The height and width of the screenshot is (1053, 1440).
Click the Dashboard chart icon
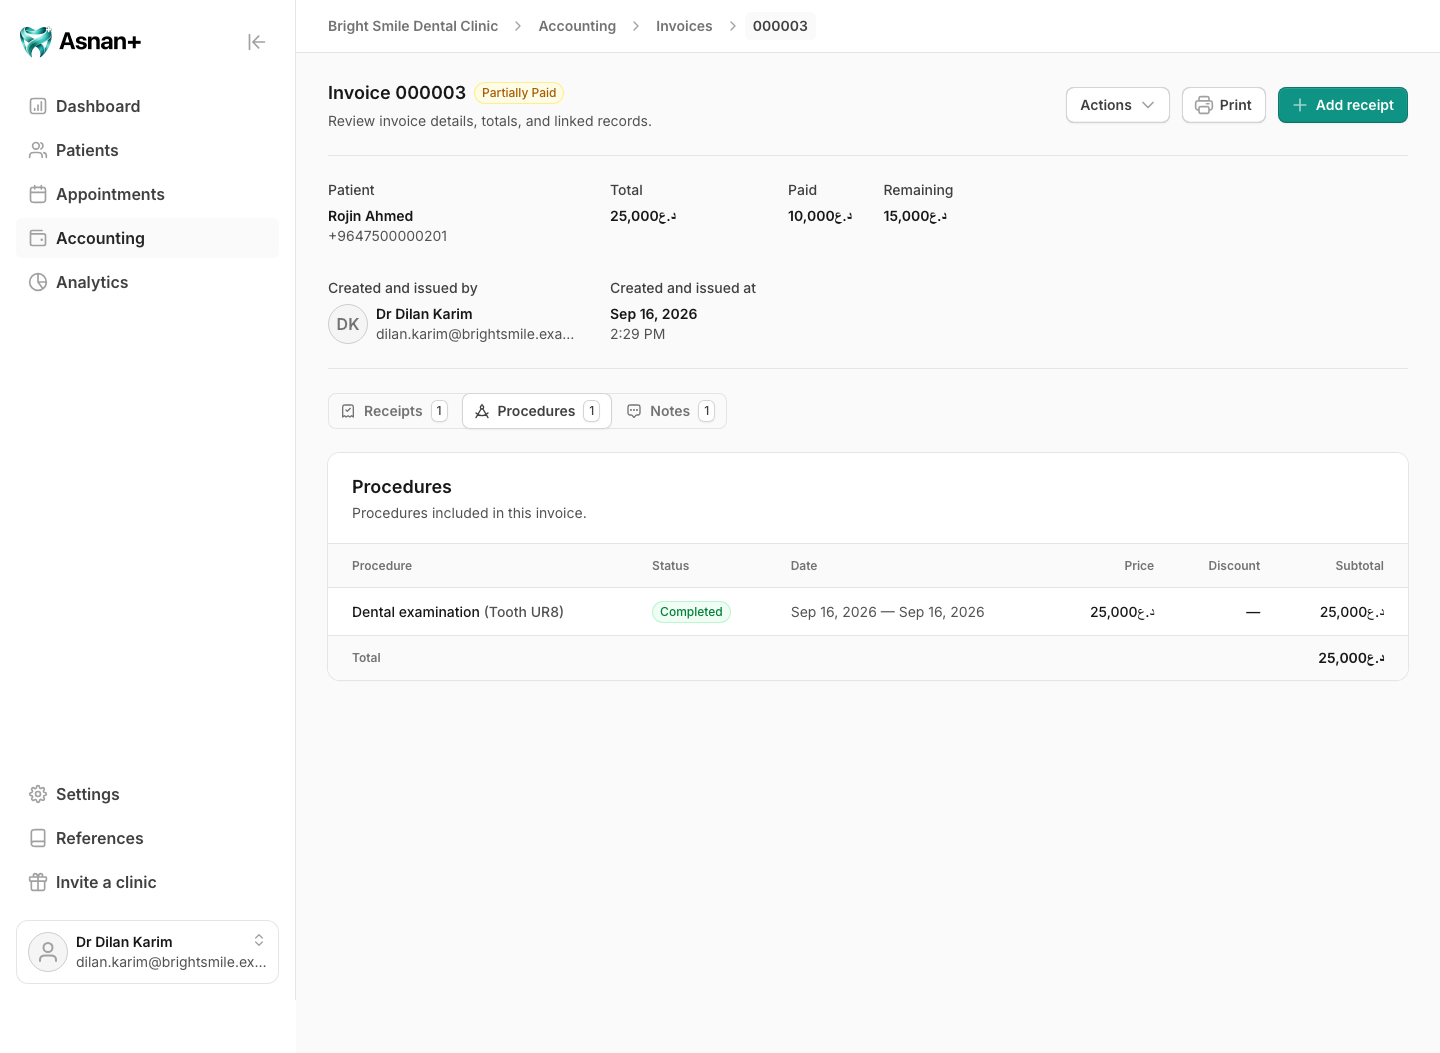(38, 106)
